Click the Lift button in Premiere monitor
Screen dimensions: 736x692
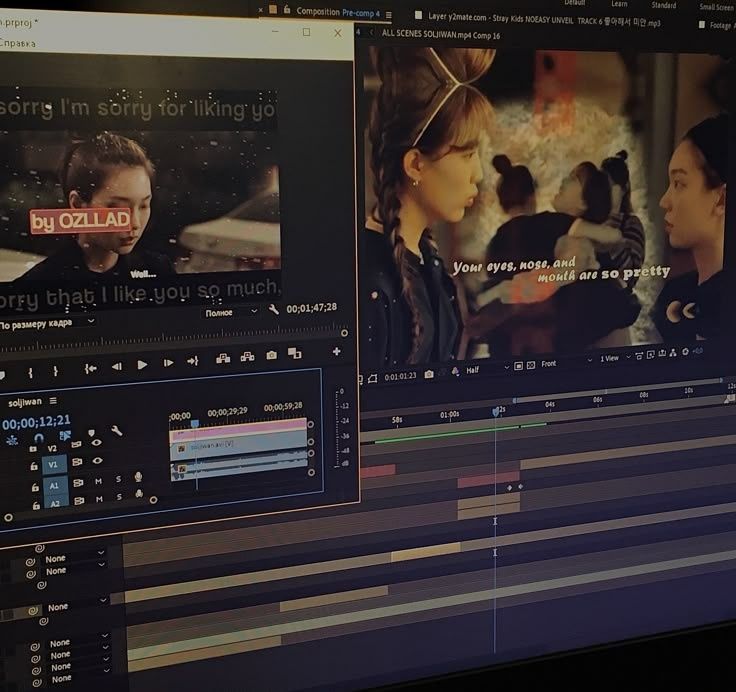tap(223, 359)
